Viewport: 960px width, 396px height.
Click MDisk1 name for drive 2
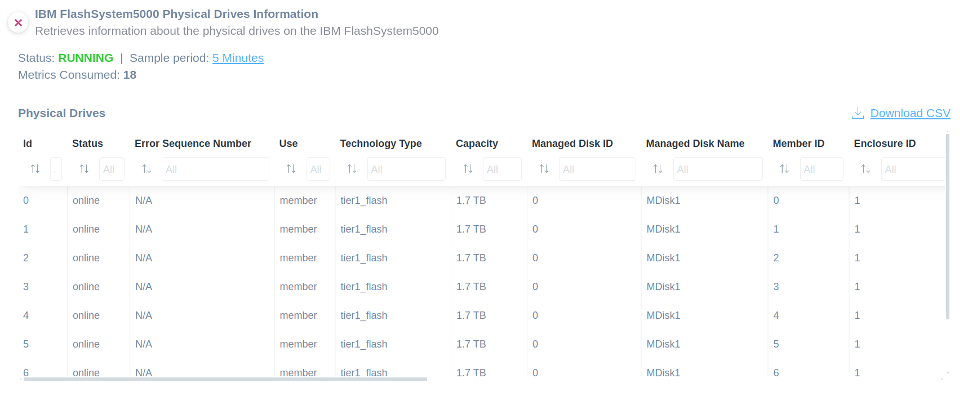point(663,258)
